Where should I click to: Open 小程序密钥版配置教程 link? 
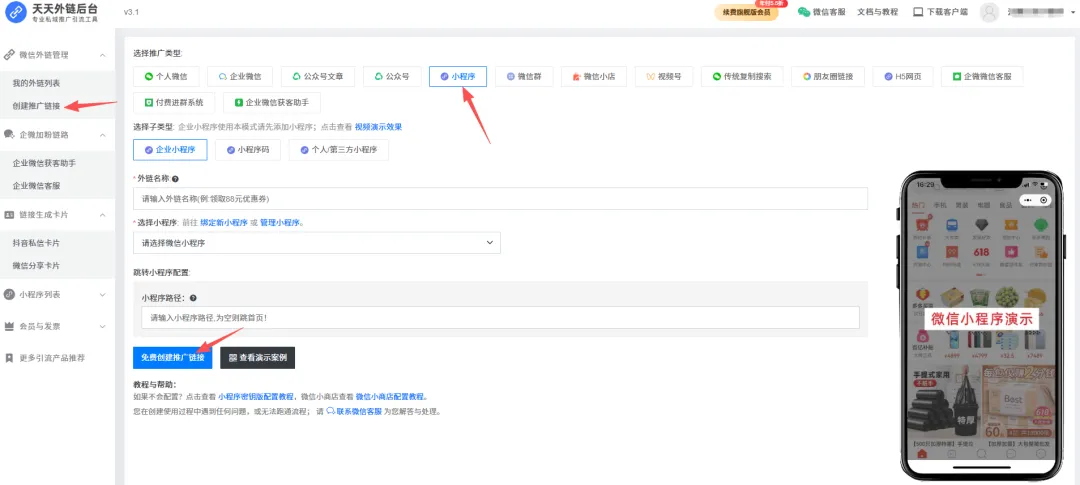tap(256, 397)
